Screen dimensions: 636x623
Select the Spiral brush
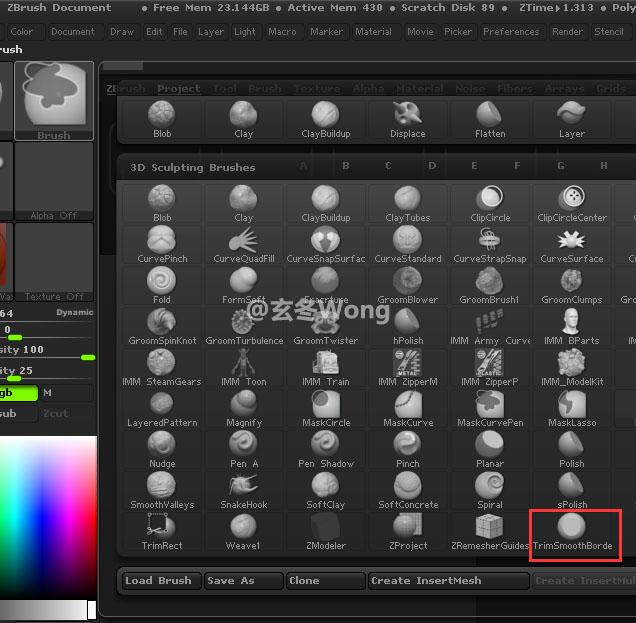click(490, 491)
